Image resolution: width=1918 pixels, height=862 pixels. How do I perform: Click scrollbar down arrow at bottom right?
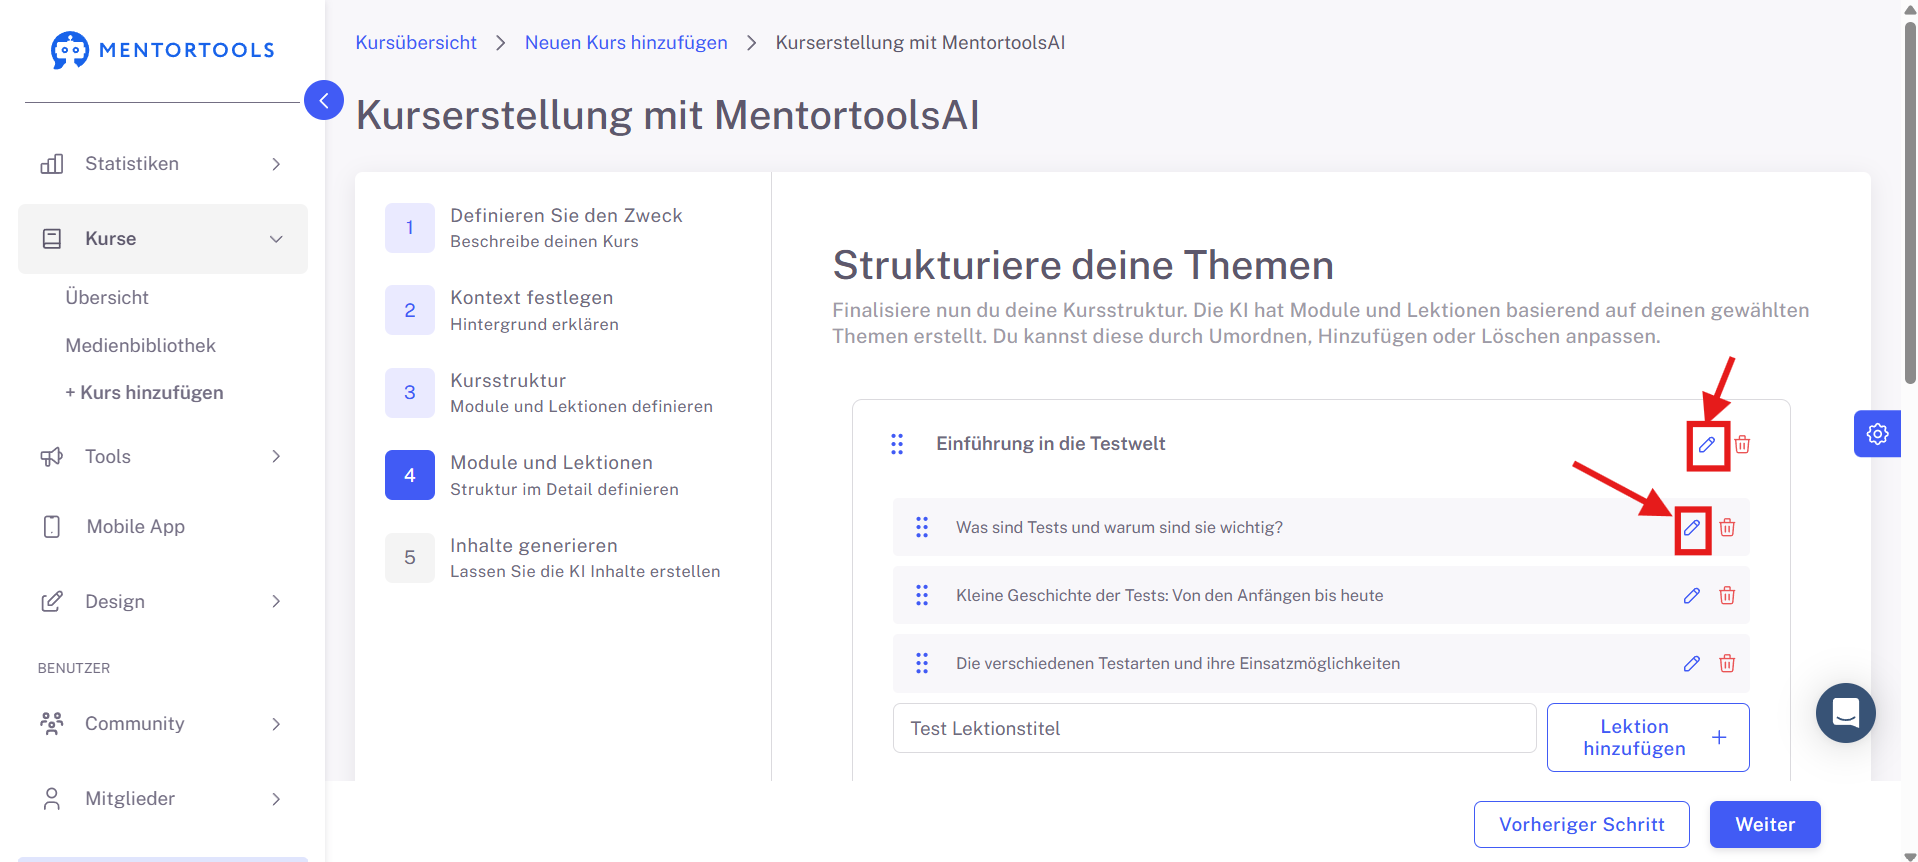[x=1910, y=856]
